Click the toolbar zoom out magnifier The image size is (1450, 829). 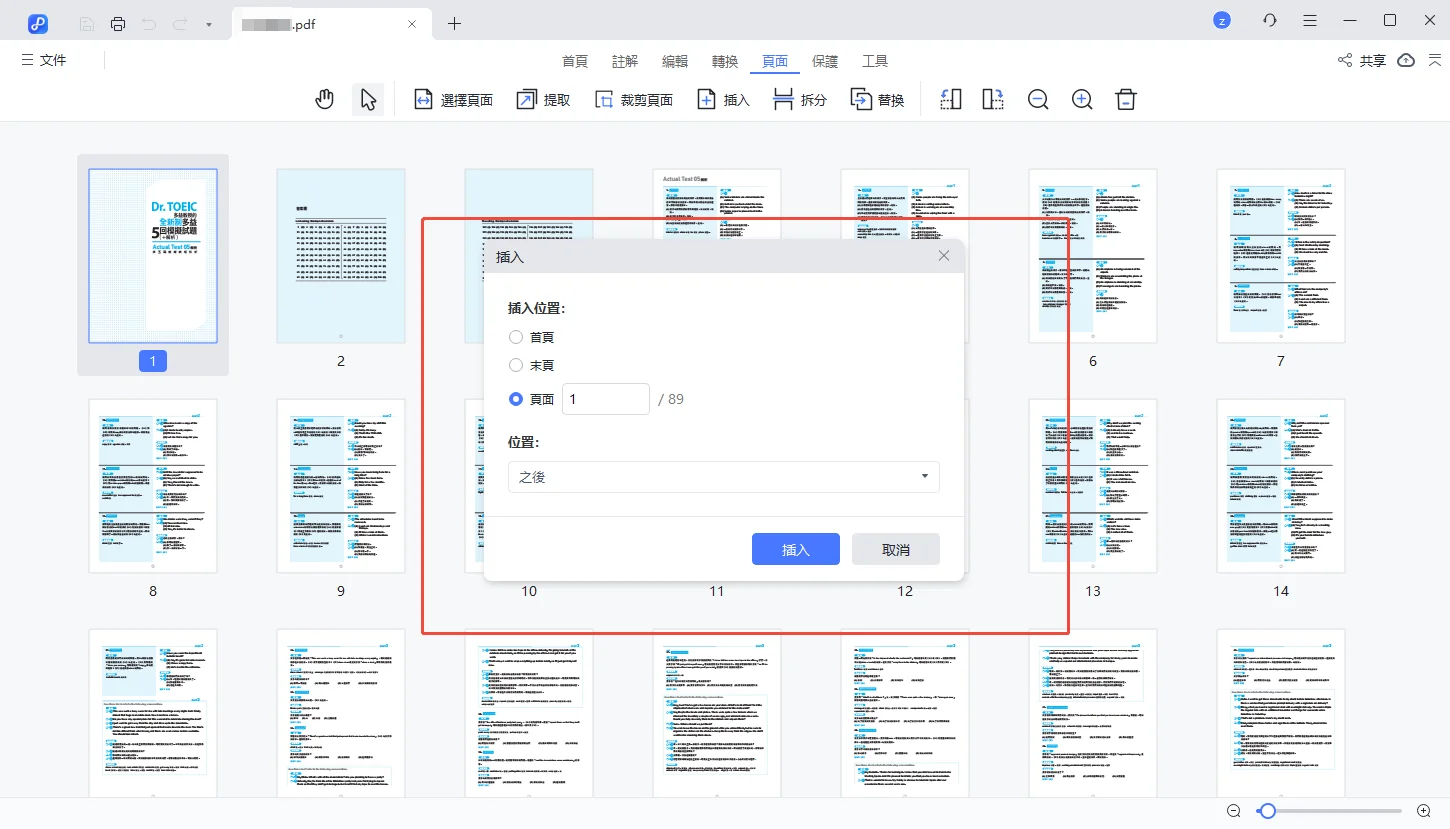point(1038,99)
